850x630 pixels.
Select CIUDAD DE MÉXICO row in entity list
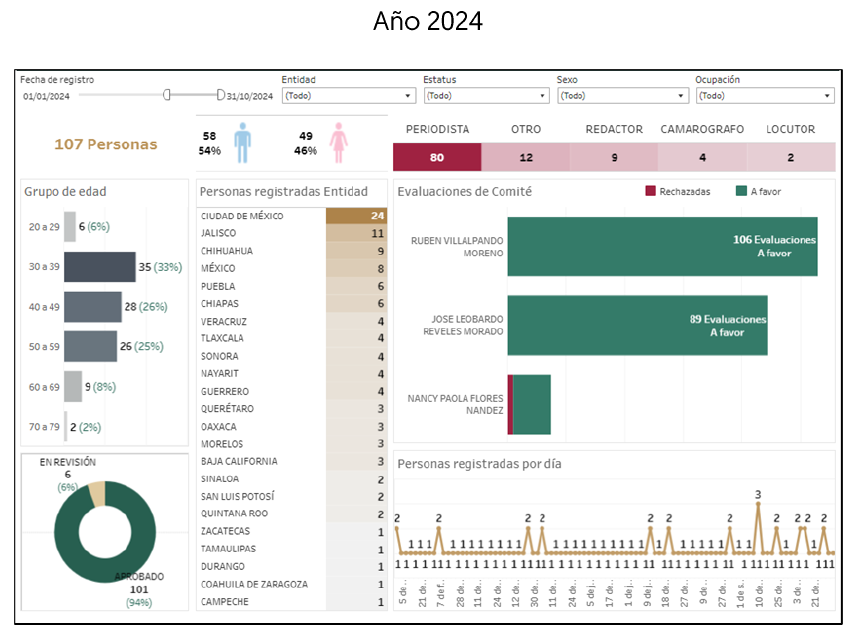(291, 216)
